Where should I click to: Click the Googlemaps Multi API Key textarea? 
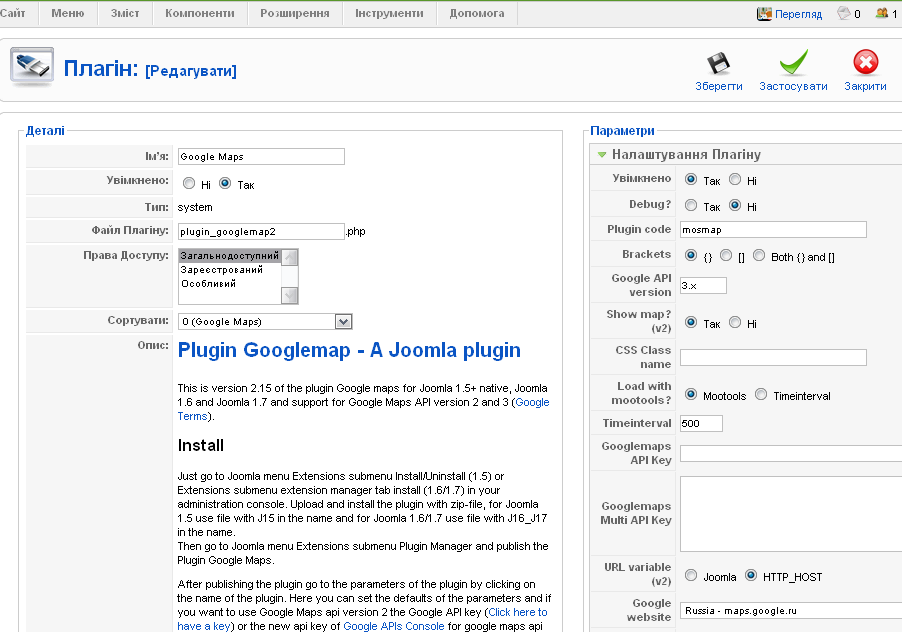pos(791,514)
